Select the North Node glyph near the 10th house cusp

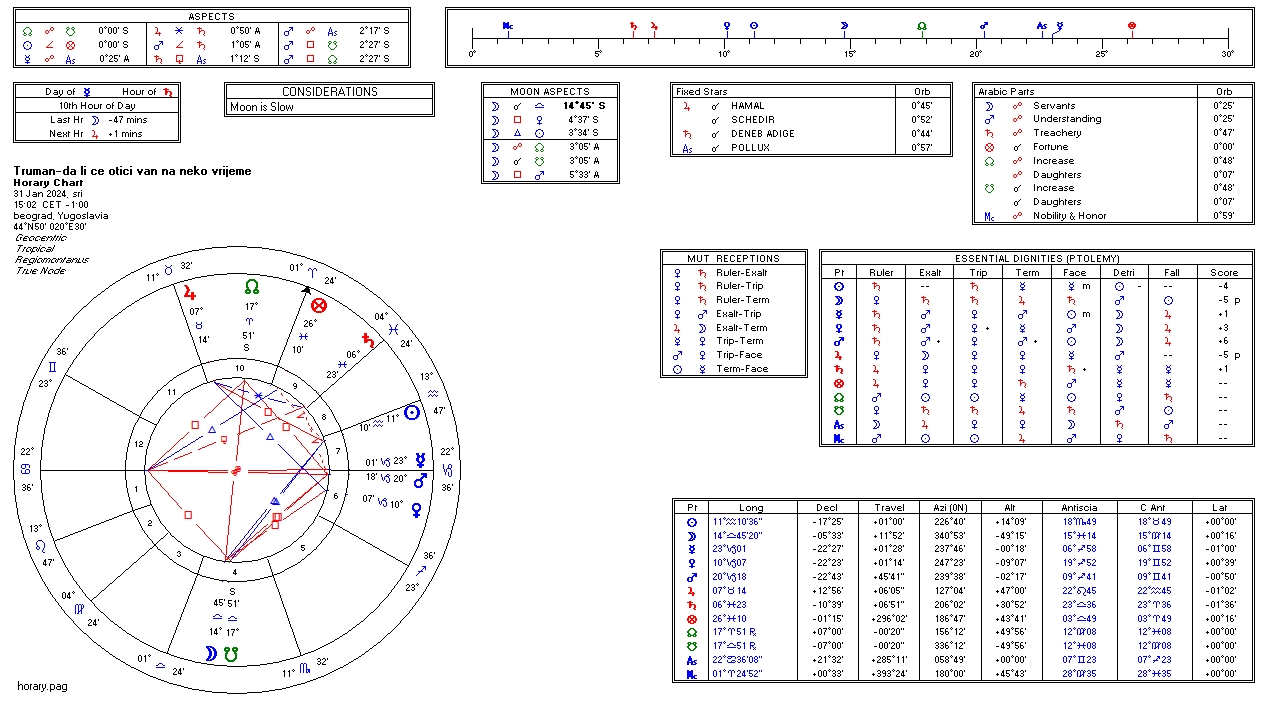[252, 286]
